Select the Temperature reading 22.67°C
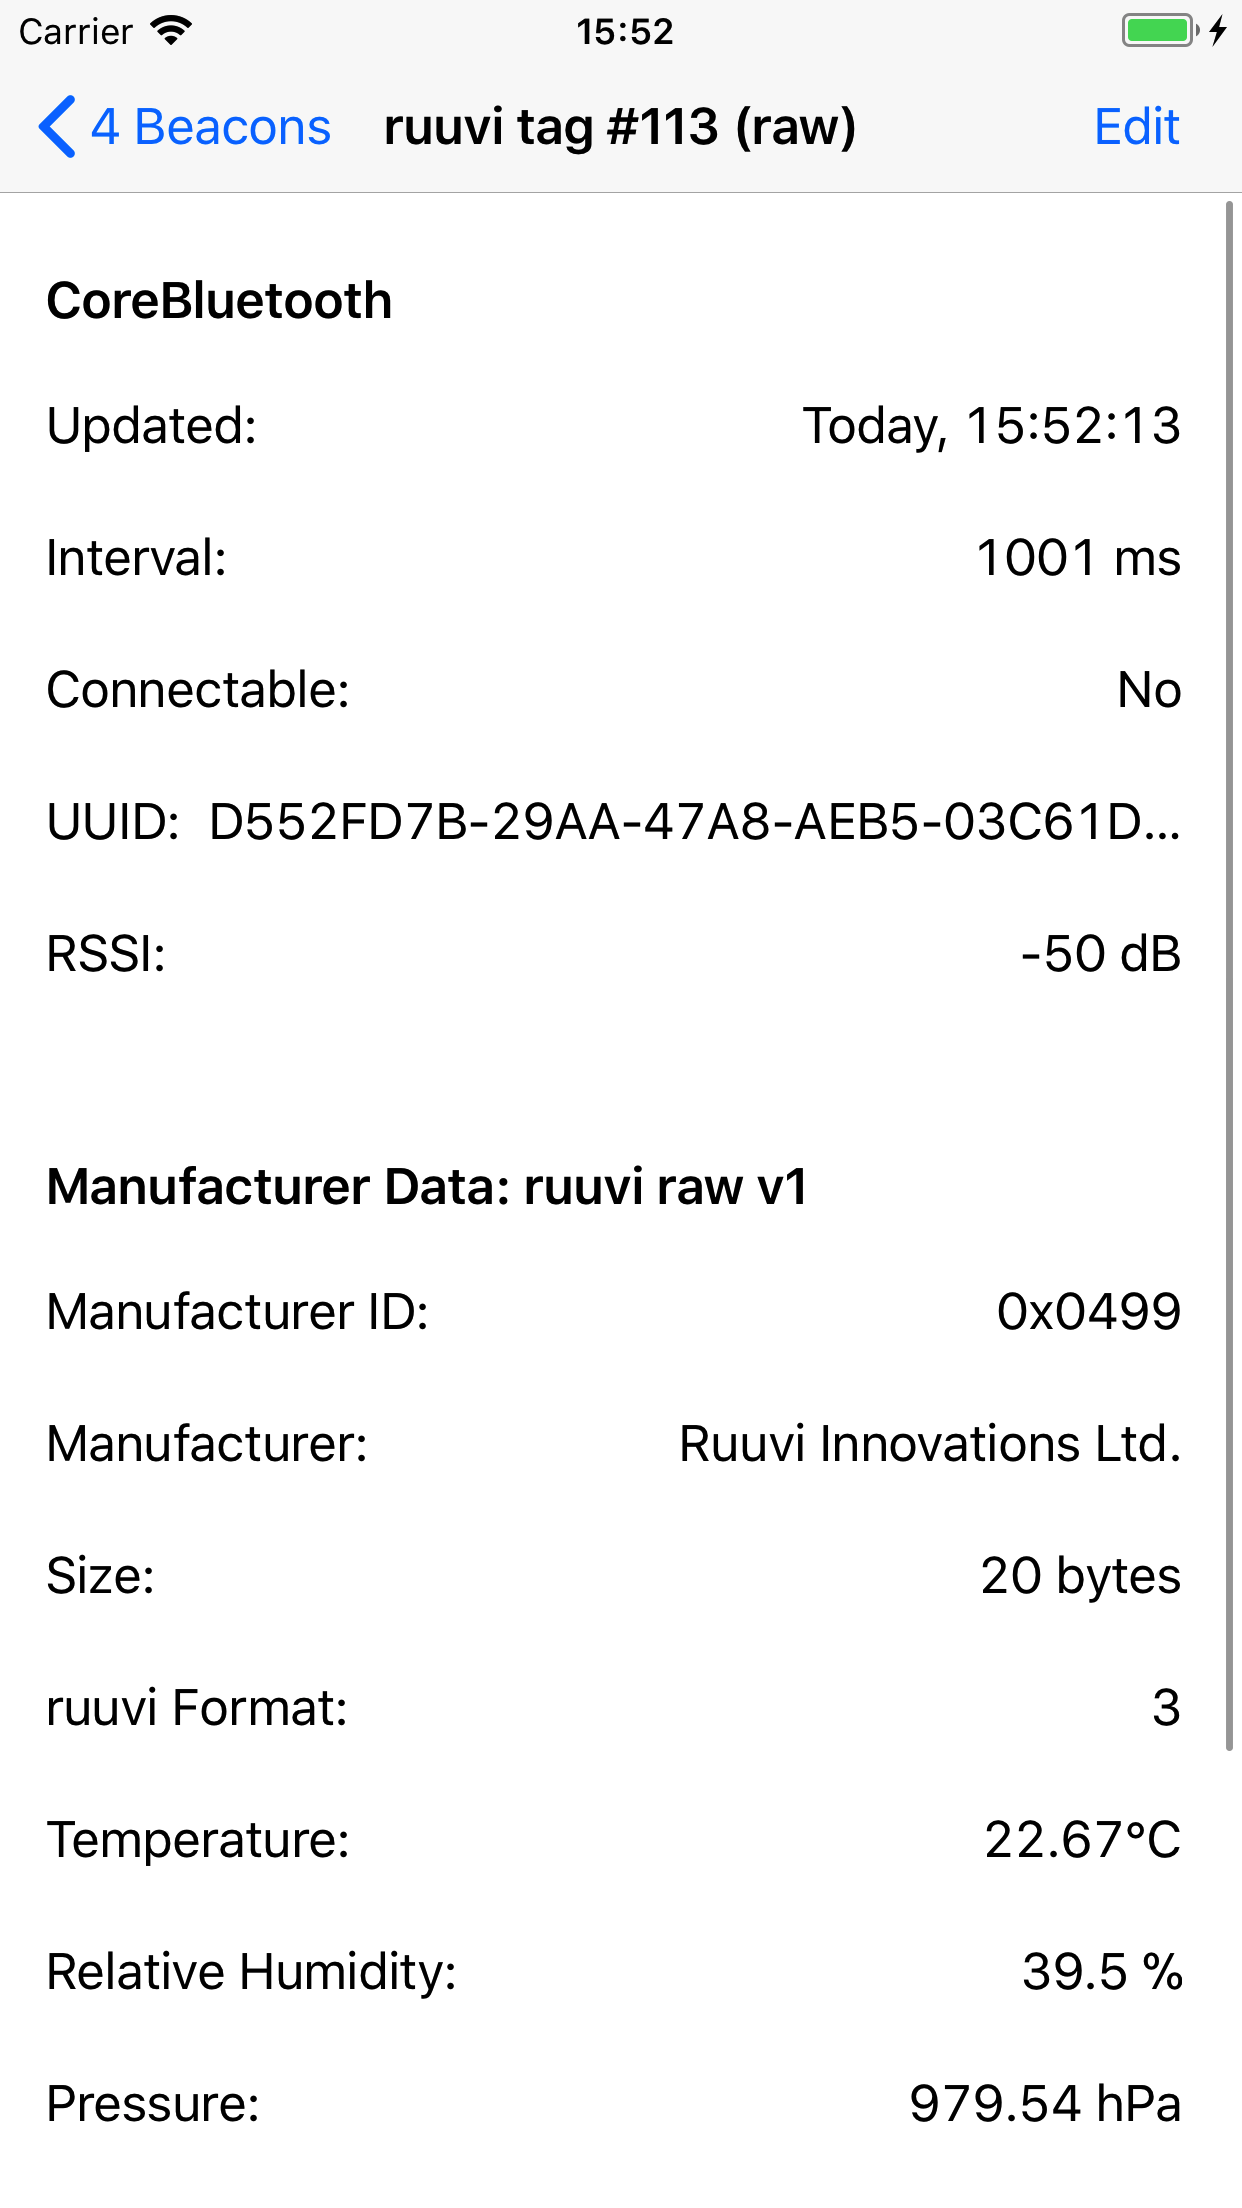The width and height of the screenshot is (1242, 2208). coord(1082,1840)
